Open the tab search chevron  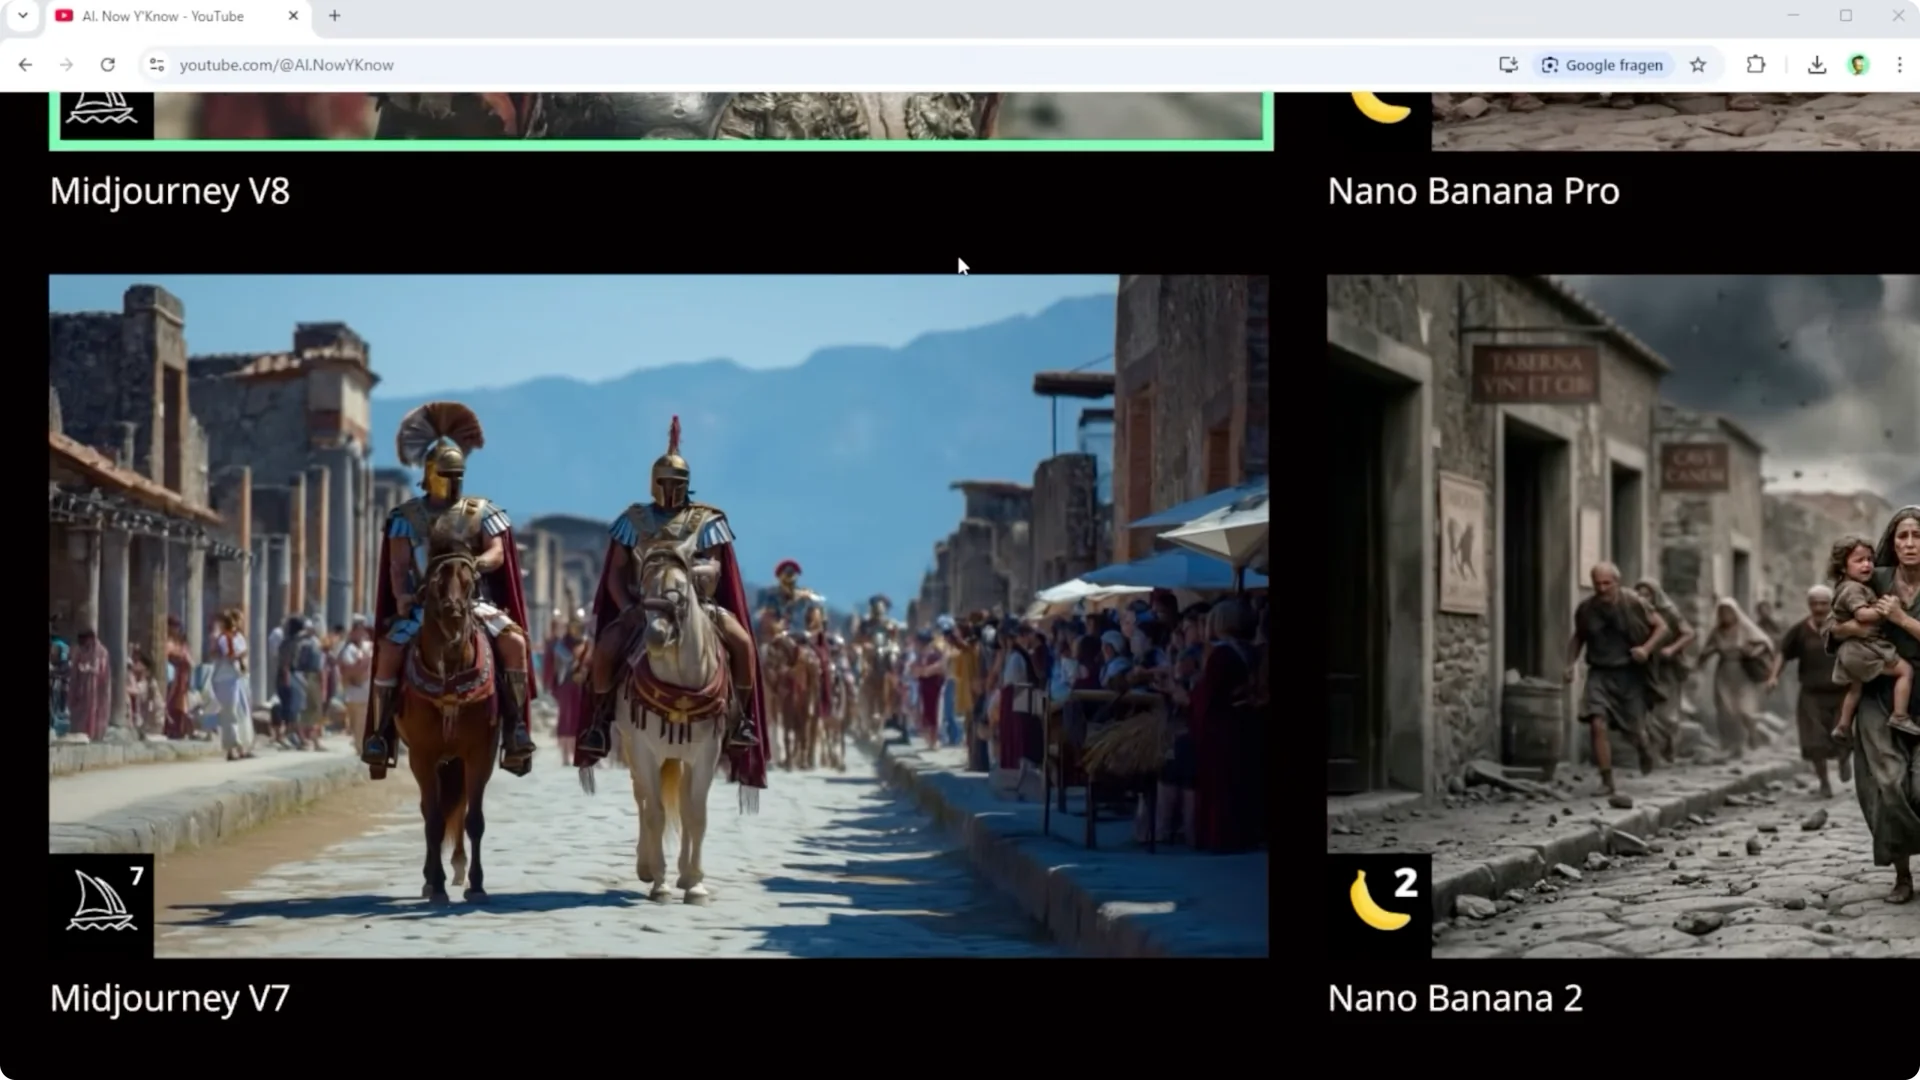22,16
